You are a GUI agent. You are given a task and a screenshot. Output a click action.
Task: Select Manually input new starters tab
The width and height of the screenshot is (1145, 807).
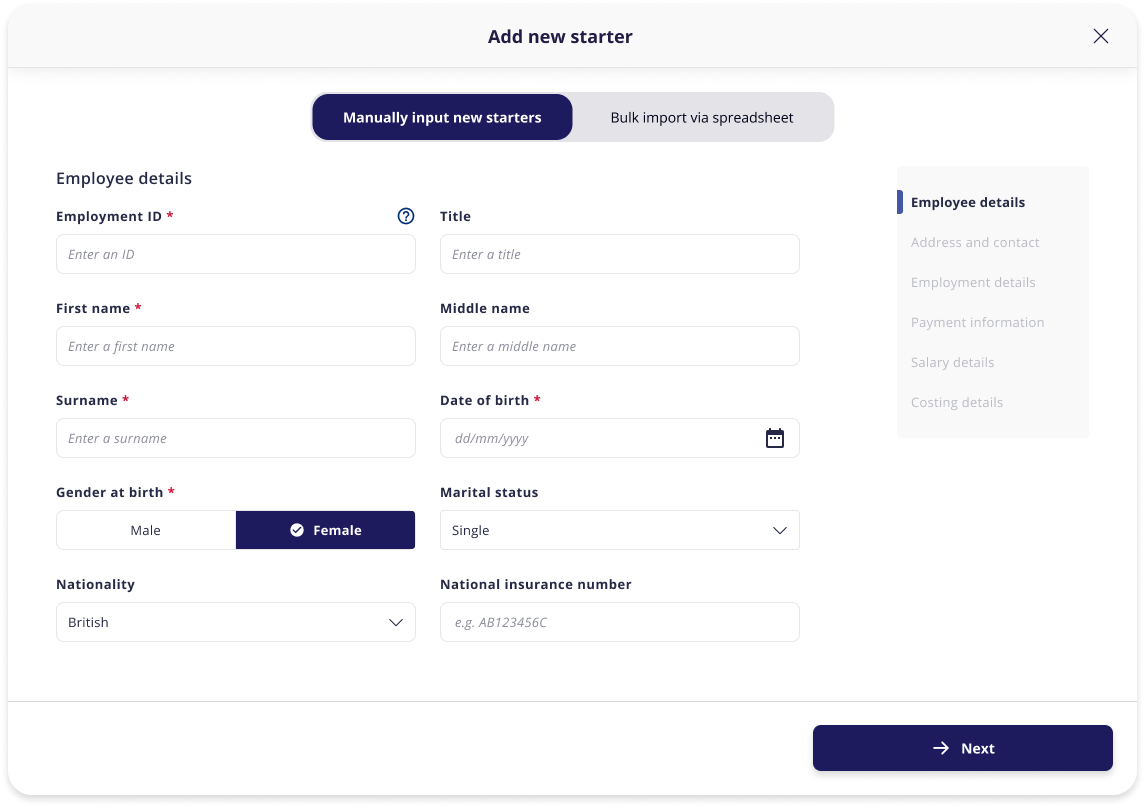point(443,118)
